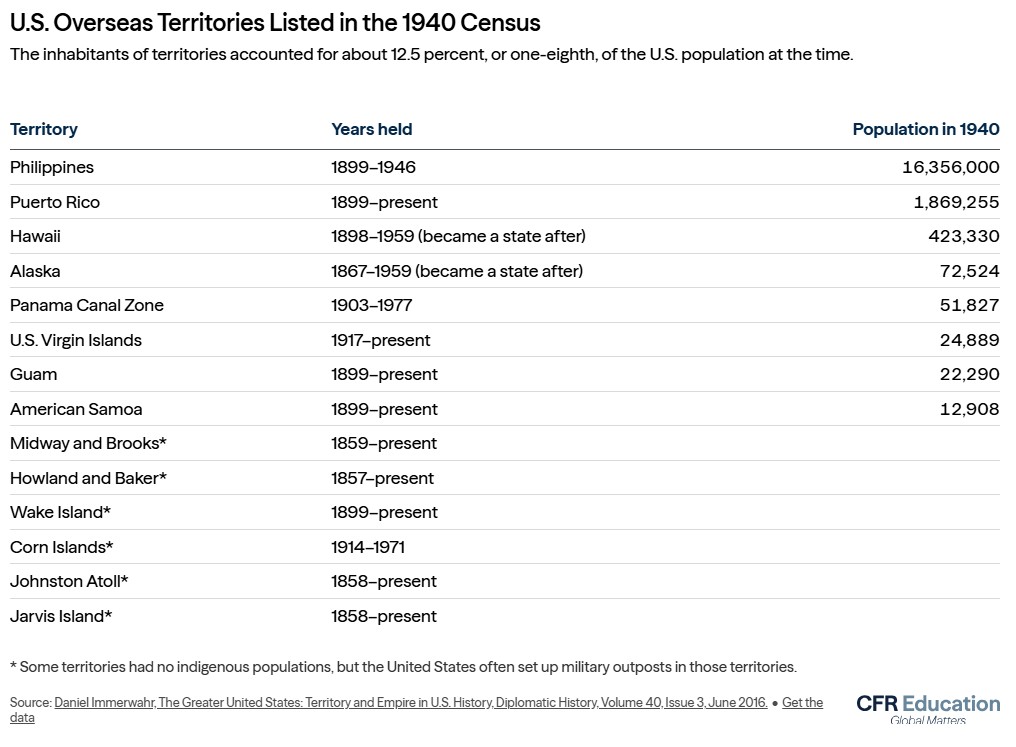
Task: Click the Corn Islands years 1914–1971
Action: pos(367,547)
